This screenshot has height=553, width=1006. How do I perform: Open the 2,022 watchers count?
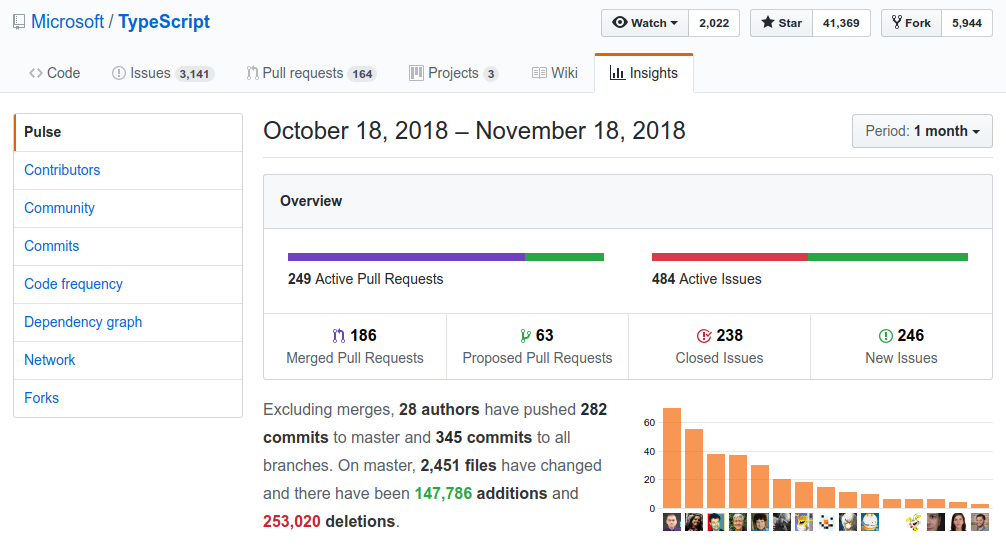(714, 23)
